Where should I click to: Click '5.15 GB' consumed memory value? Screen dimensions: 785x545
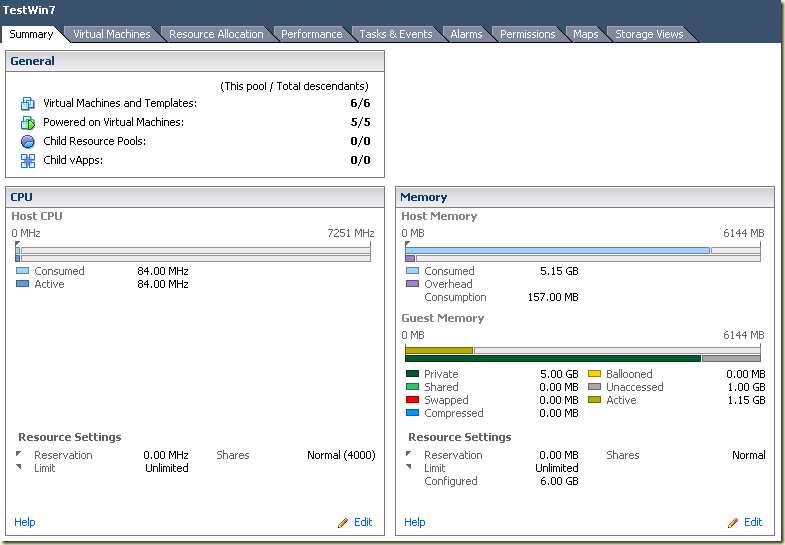coord(559,271)
